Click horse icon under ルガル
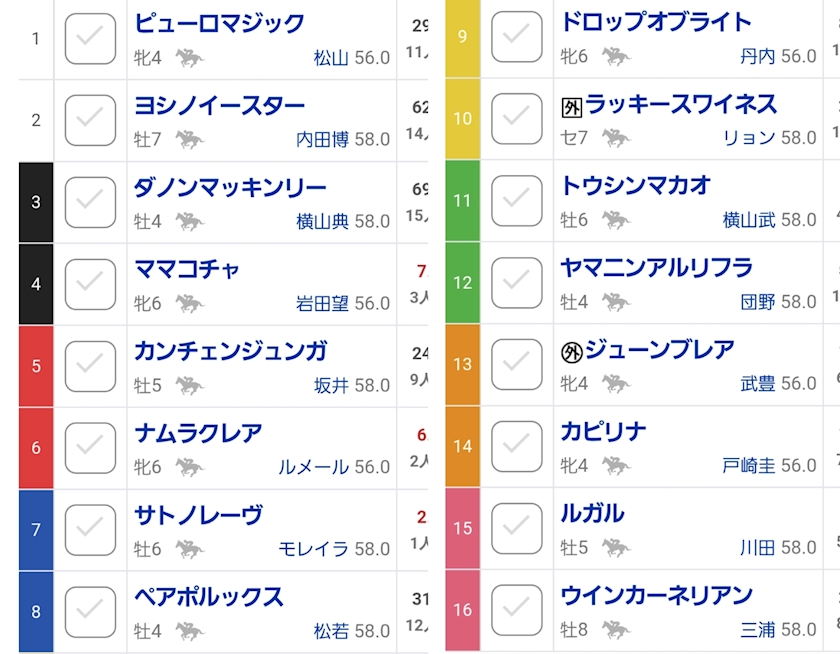This screenshot has height=654, width=840. [615, 547]
